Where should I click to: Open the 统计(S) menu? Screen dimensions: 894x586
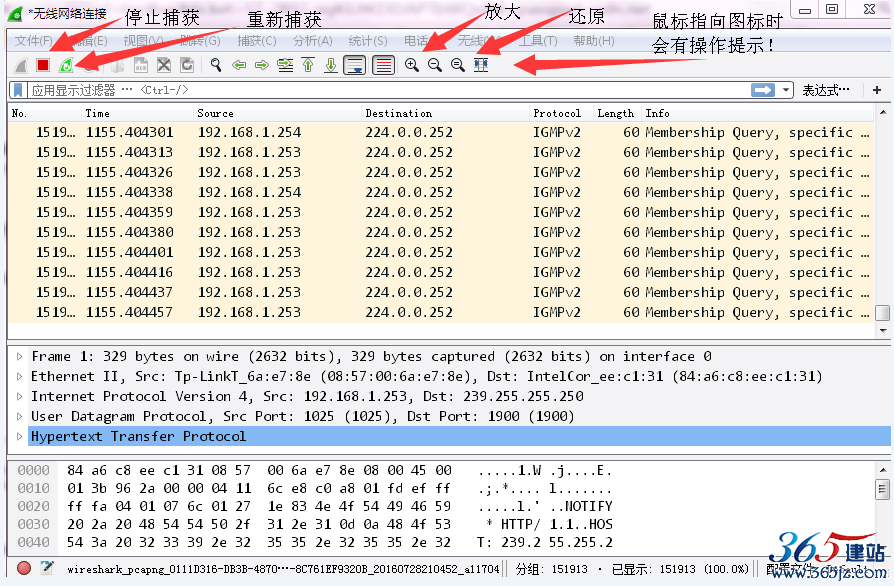click(x=368, y=41)
